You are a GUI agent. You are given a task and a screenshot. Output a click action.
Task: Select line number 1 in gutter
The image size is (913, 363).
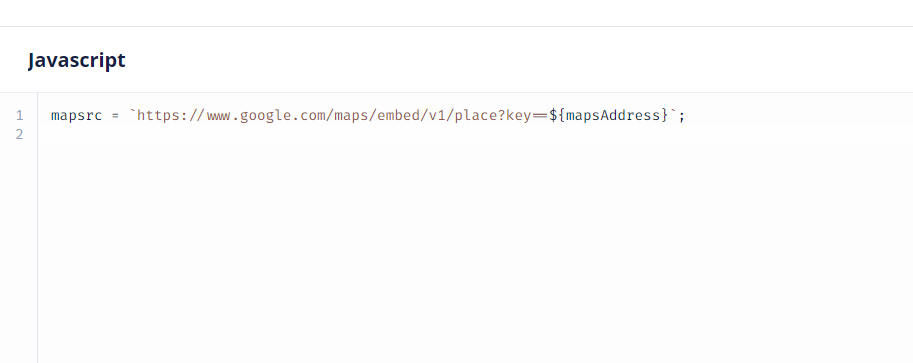click(x=20, y=115)
